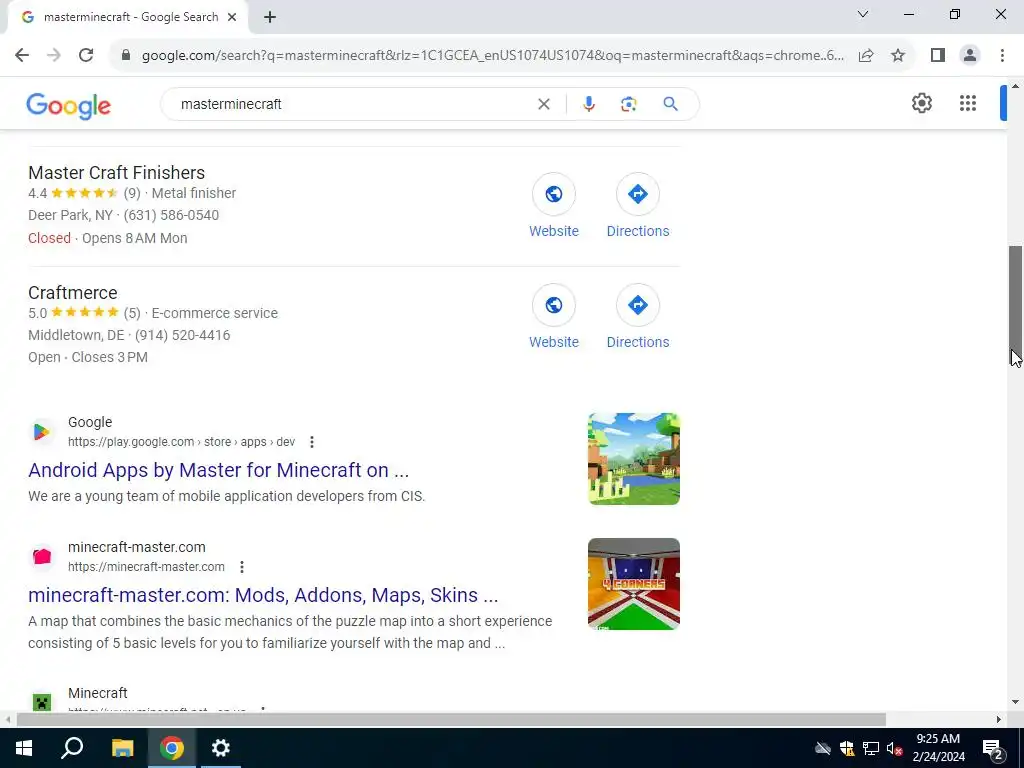Screen dimensions: 1024x768
Task: Open minecraft-master.com Mods, Addons link
Action: tap(263, 595)
